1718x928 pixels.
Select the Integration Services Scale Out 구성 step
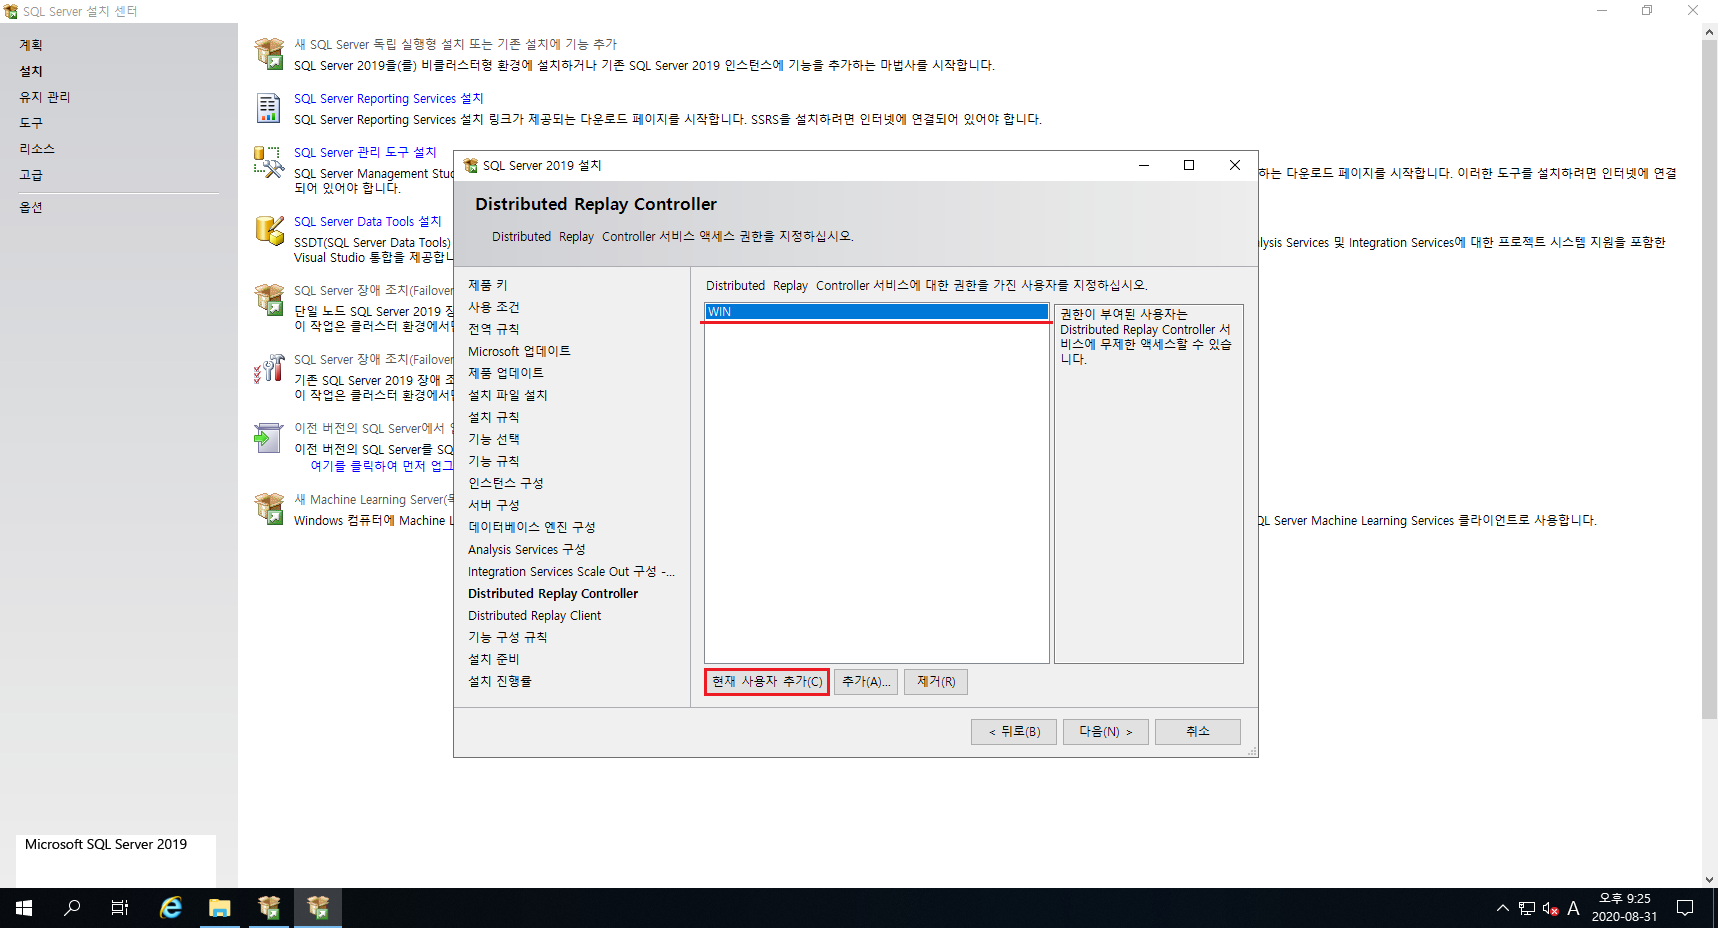pos(571,571)
